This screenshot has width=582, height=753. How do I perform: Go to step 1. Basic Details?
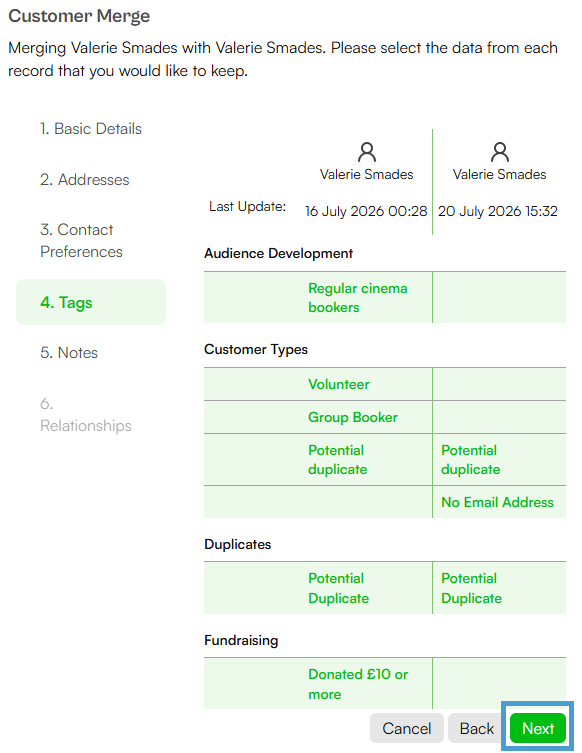coord(91,129)
